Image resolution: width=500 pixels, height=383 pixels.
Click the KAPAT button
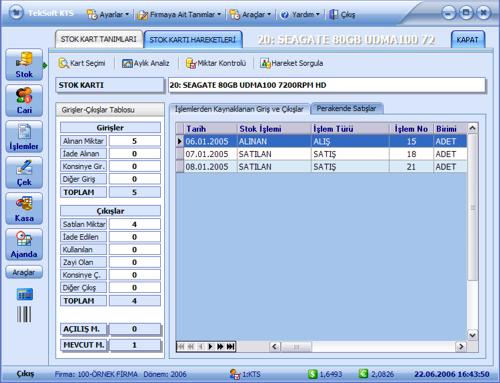click(467, 40)
